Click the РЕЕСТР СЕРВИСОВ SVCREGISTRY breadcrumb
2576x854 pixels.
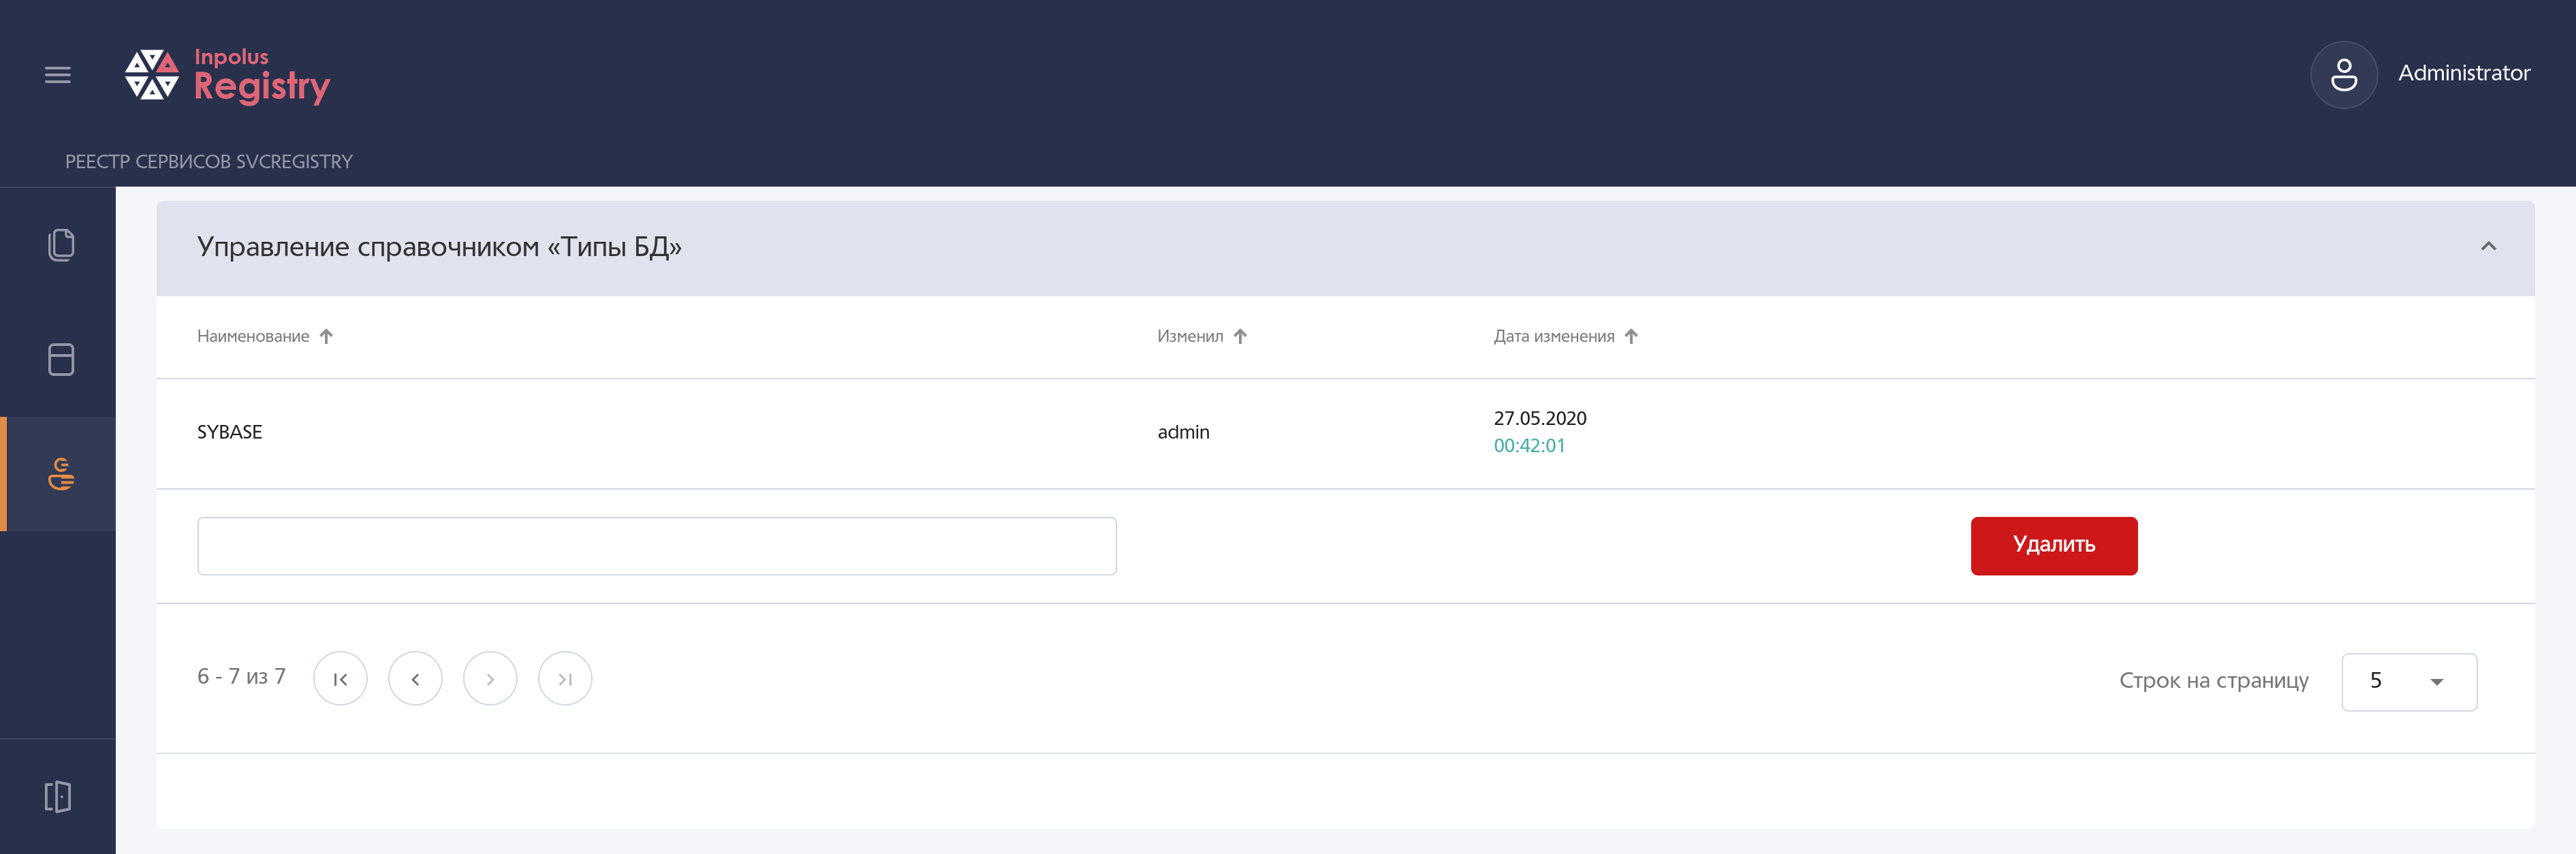(209, 162)
